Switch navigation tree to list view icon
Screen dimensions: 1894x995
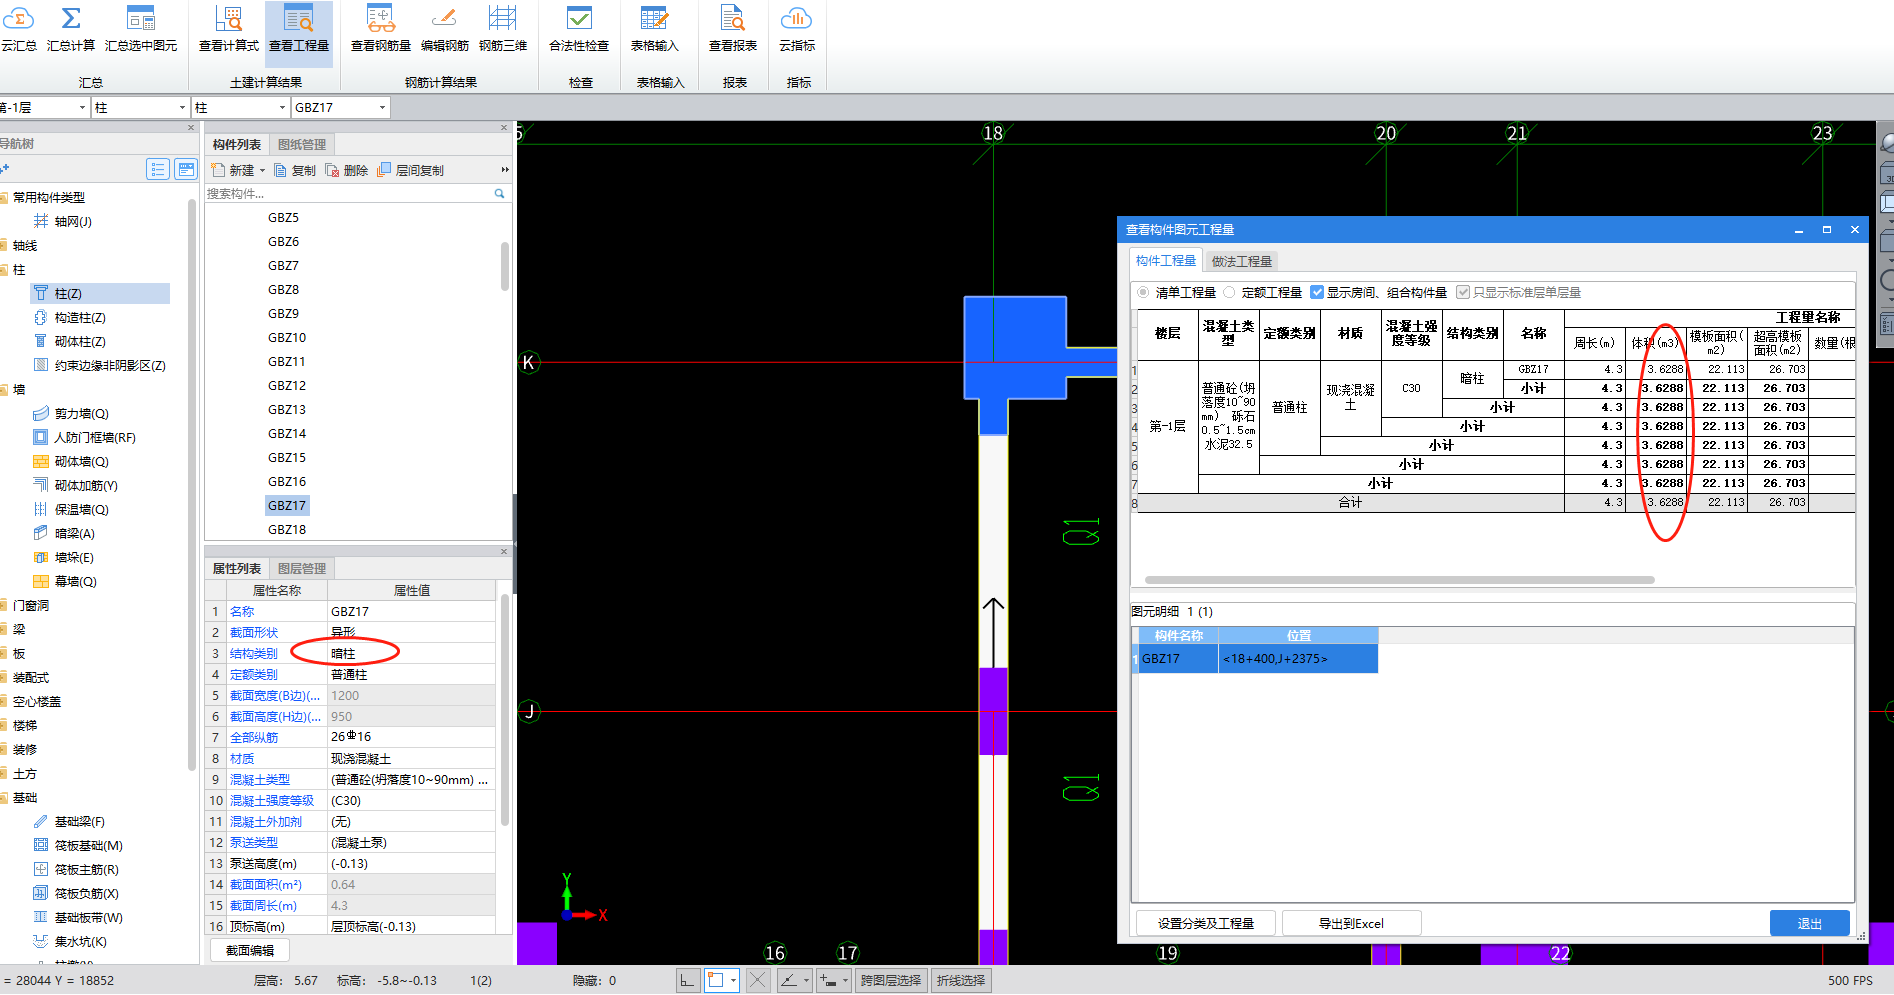pos(158,169)
